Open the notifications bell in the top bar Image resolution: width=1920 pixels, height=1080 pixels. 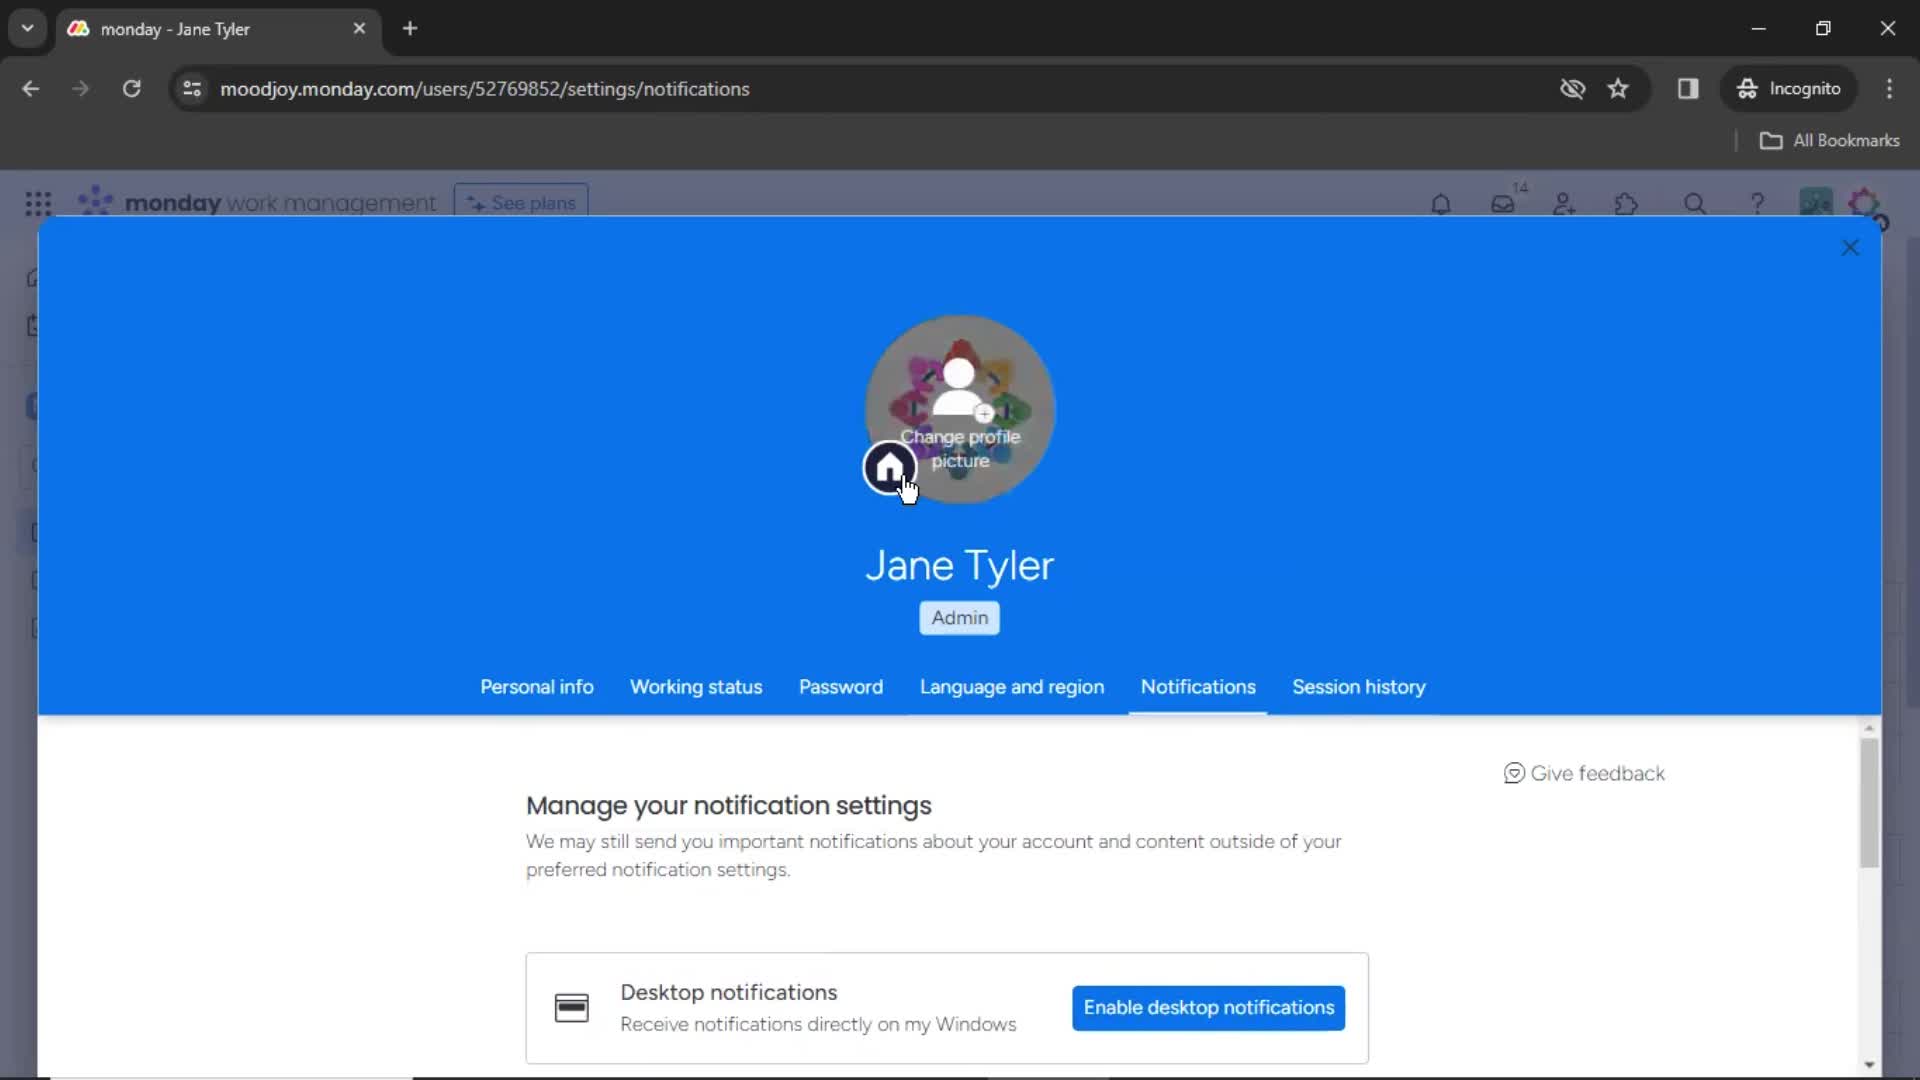(1441, 204)
